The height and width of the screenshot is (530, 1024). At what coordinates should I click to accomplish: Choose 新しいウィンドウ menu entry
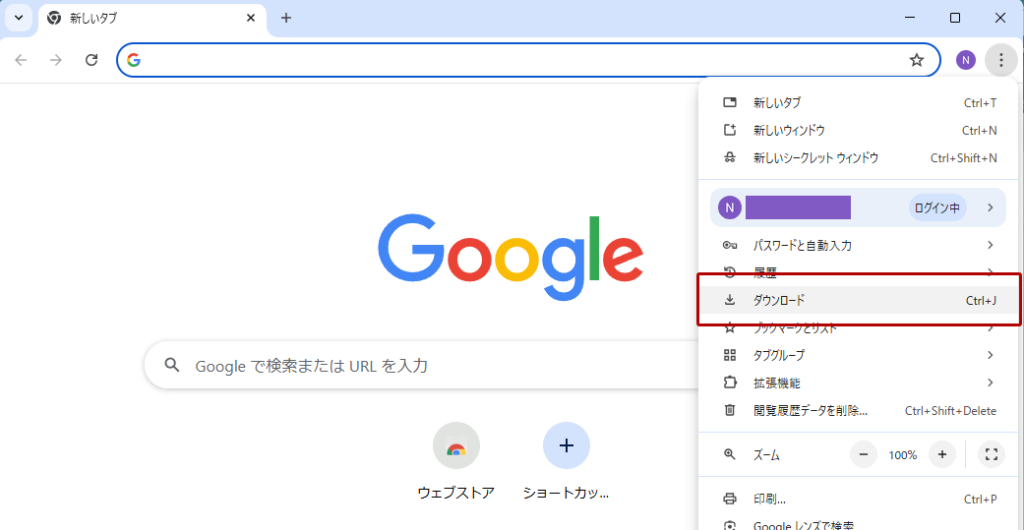(858, 131)
